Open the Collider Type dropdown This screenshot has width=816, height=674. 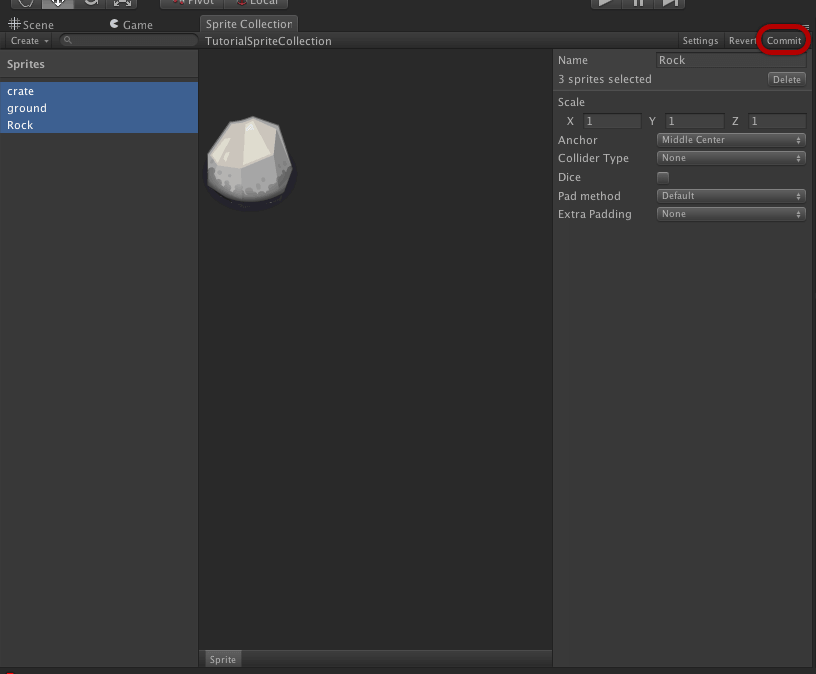tap(731, 158)
